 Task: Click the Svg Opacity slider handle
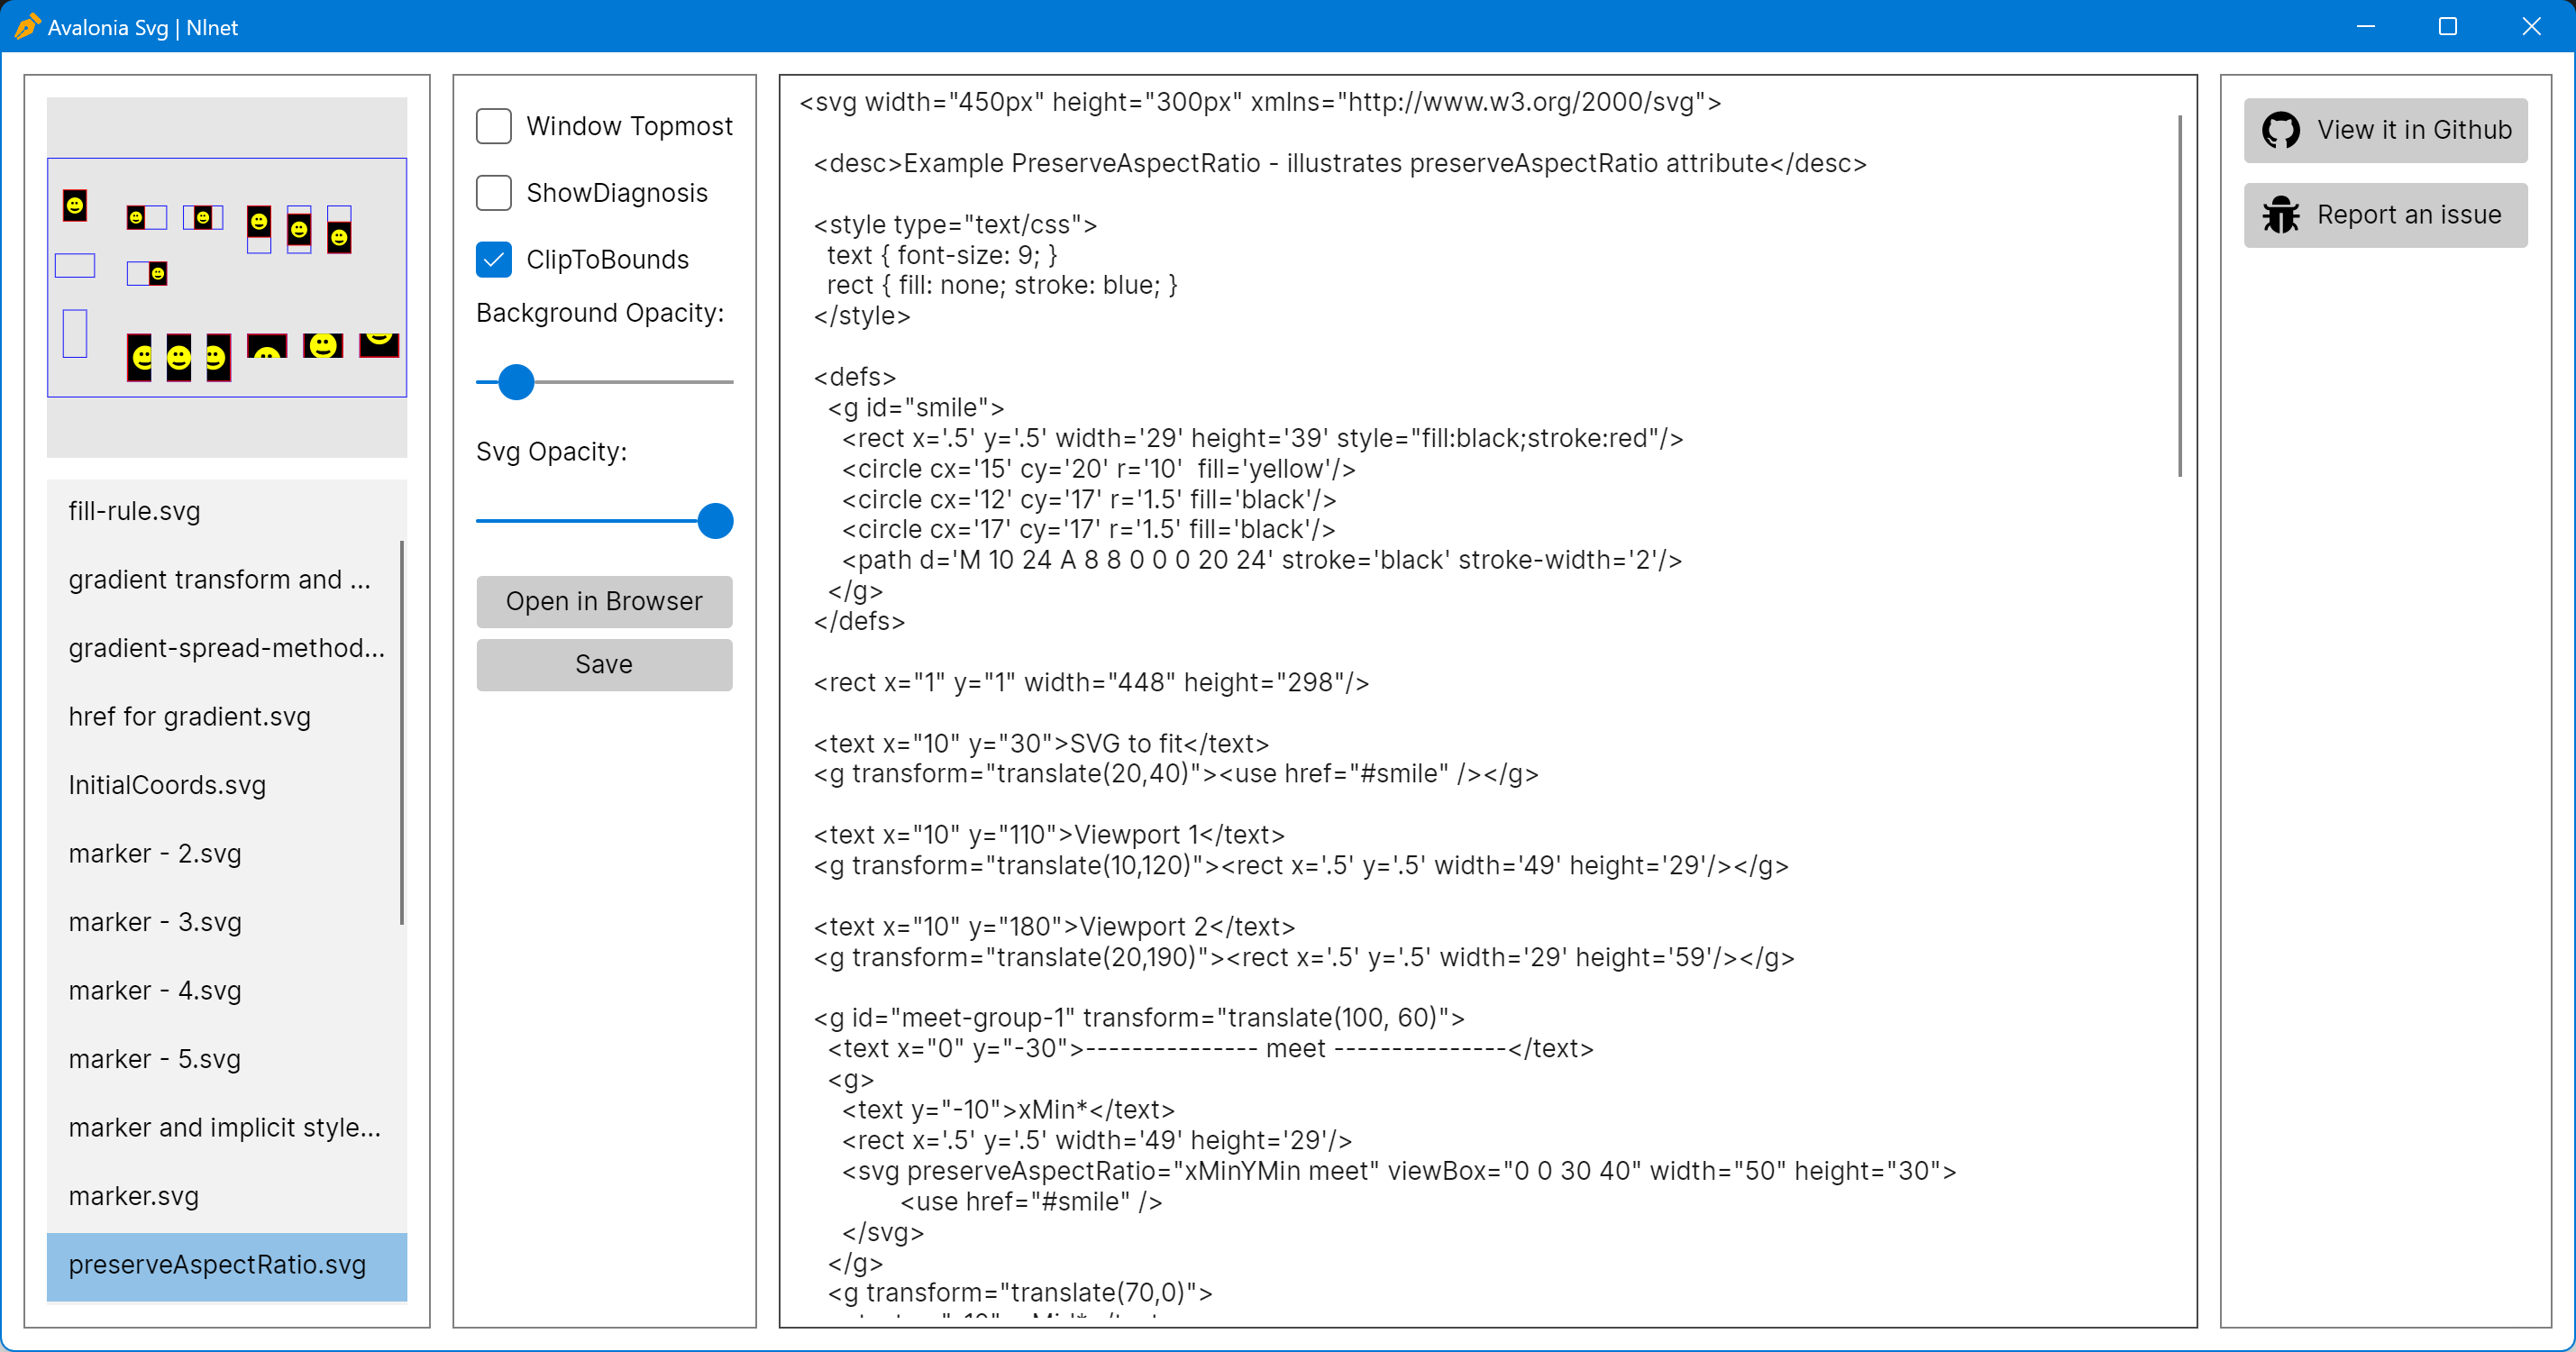(x=715, y=521)
